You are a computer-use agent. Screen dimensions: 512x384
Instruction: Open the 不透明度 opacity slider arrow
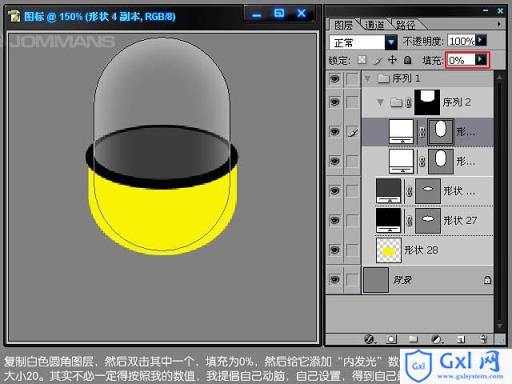click(480, 40)
